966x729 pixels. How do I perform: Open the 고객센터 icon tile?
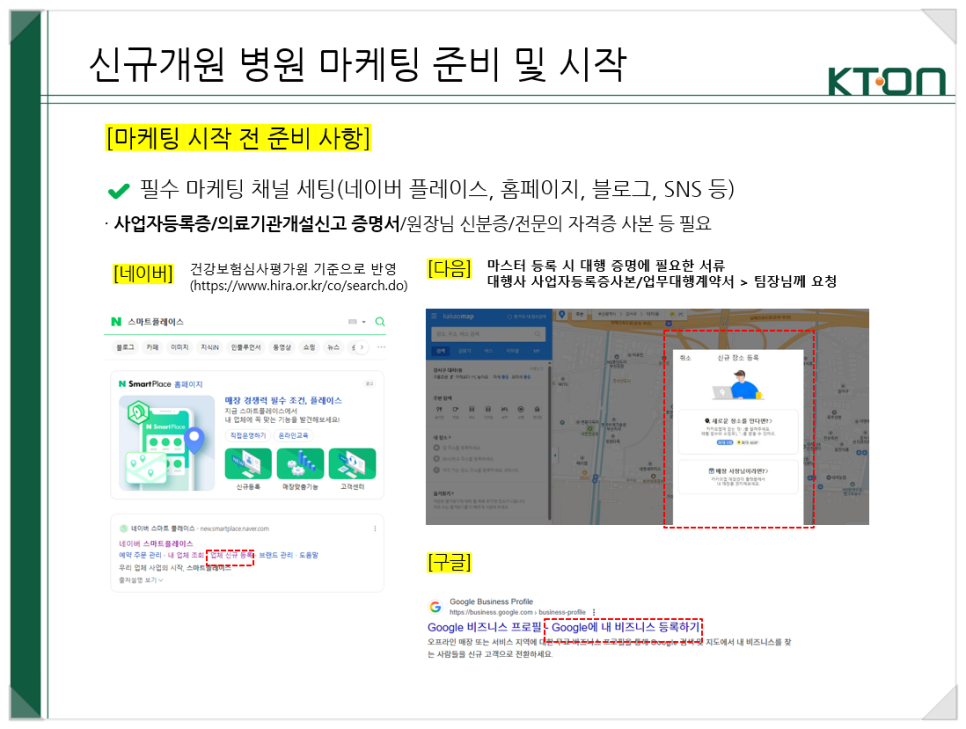coord(352,463)
